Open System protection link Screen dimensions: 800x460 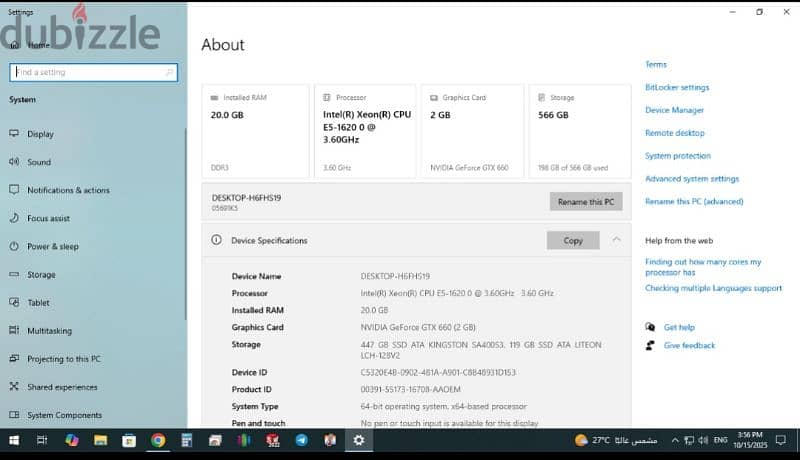678,156
